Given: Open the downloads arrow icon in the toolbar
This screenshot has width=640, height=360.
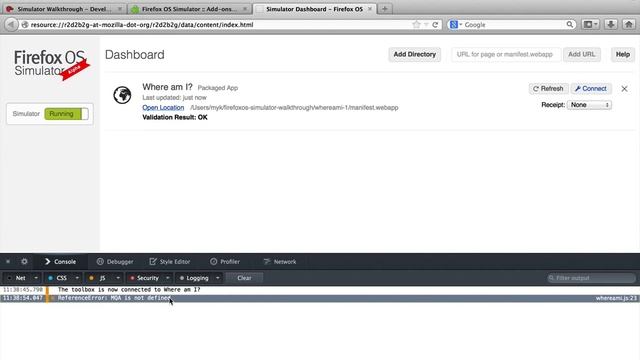Looking at the screenshot, I should click(x=611, y=24).
